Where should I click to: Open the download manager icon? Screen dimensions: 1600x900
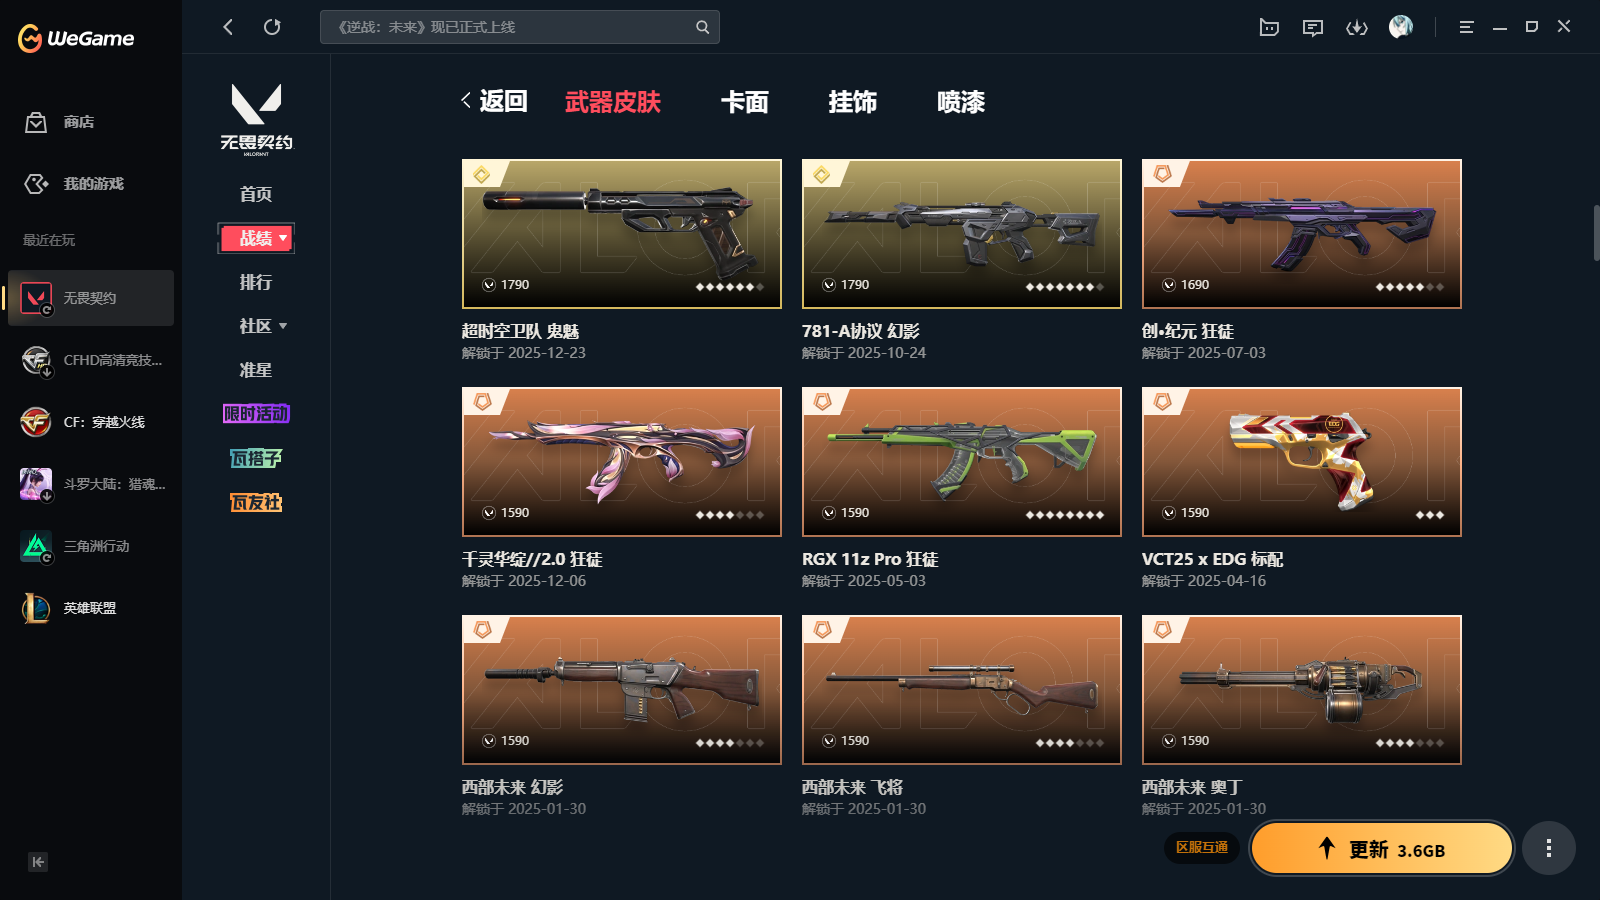(1357, 27)
